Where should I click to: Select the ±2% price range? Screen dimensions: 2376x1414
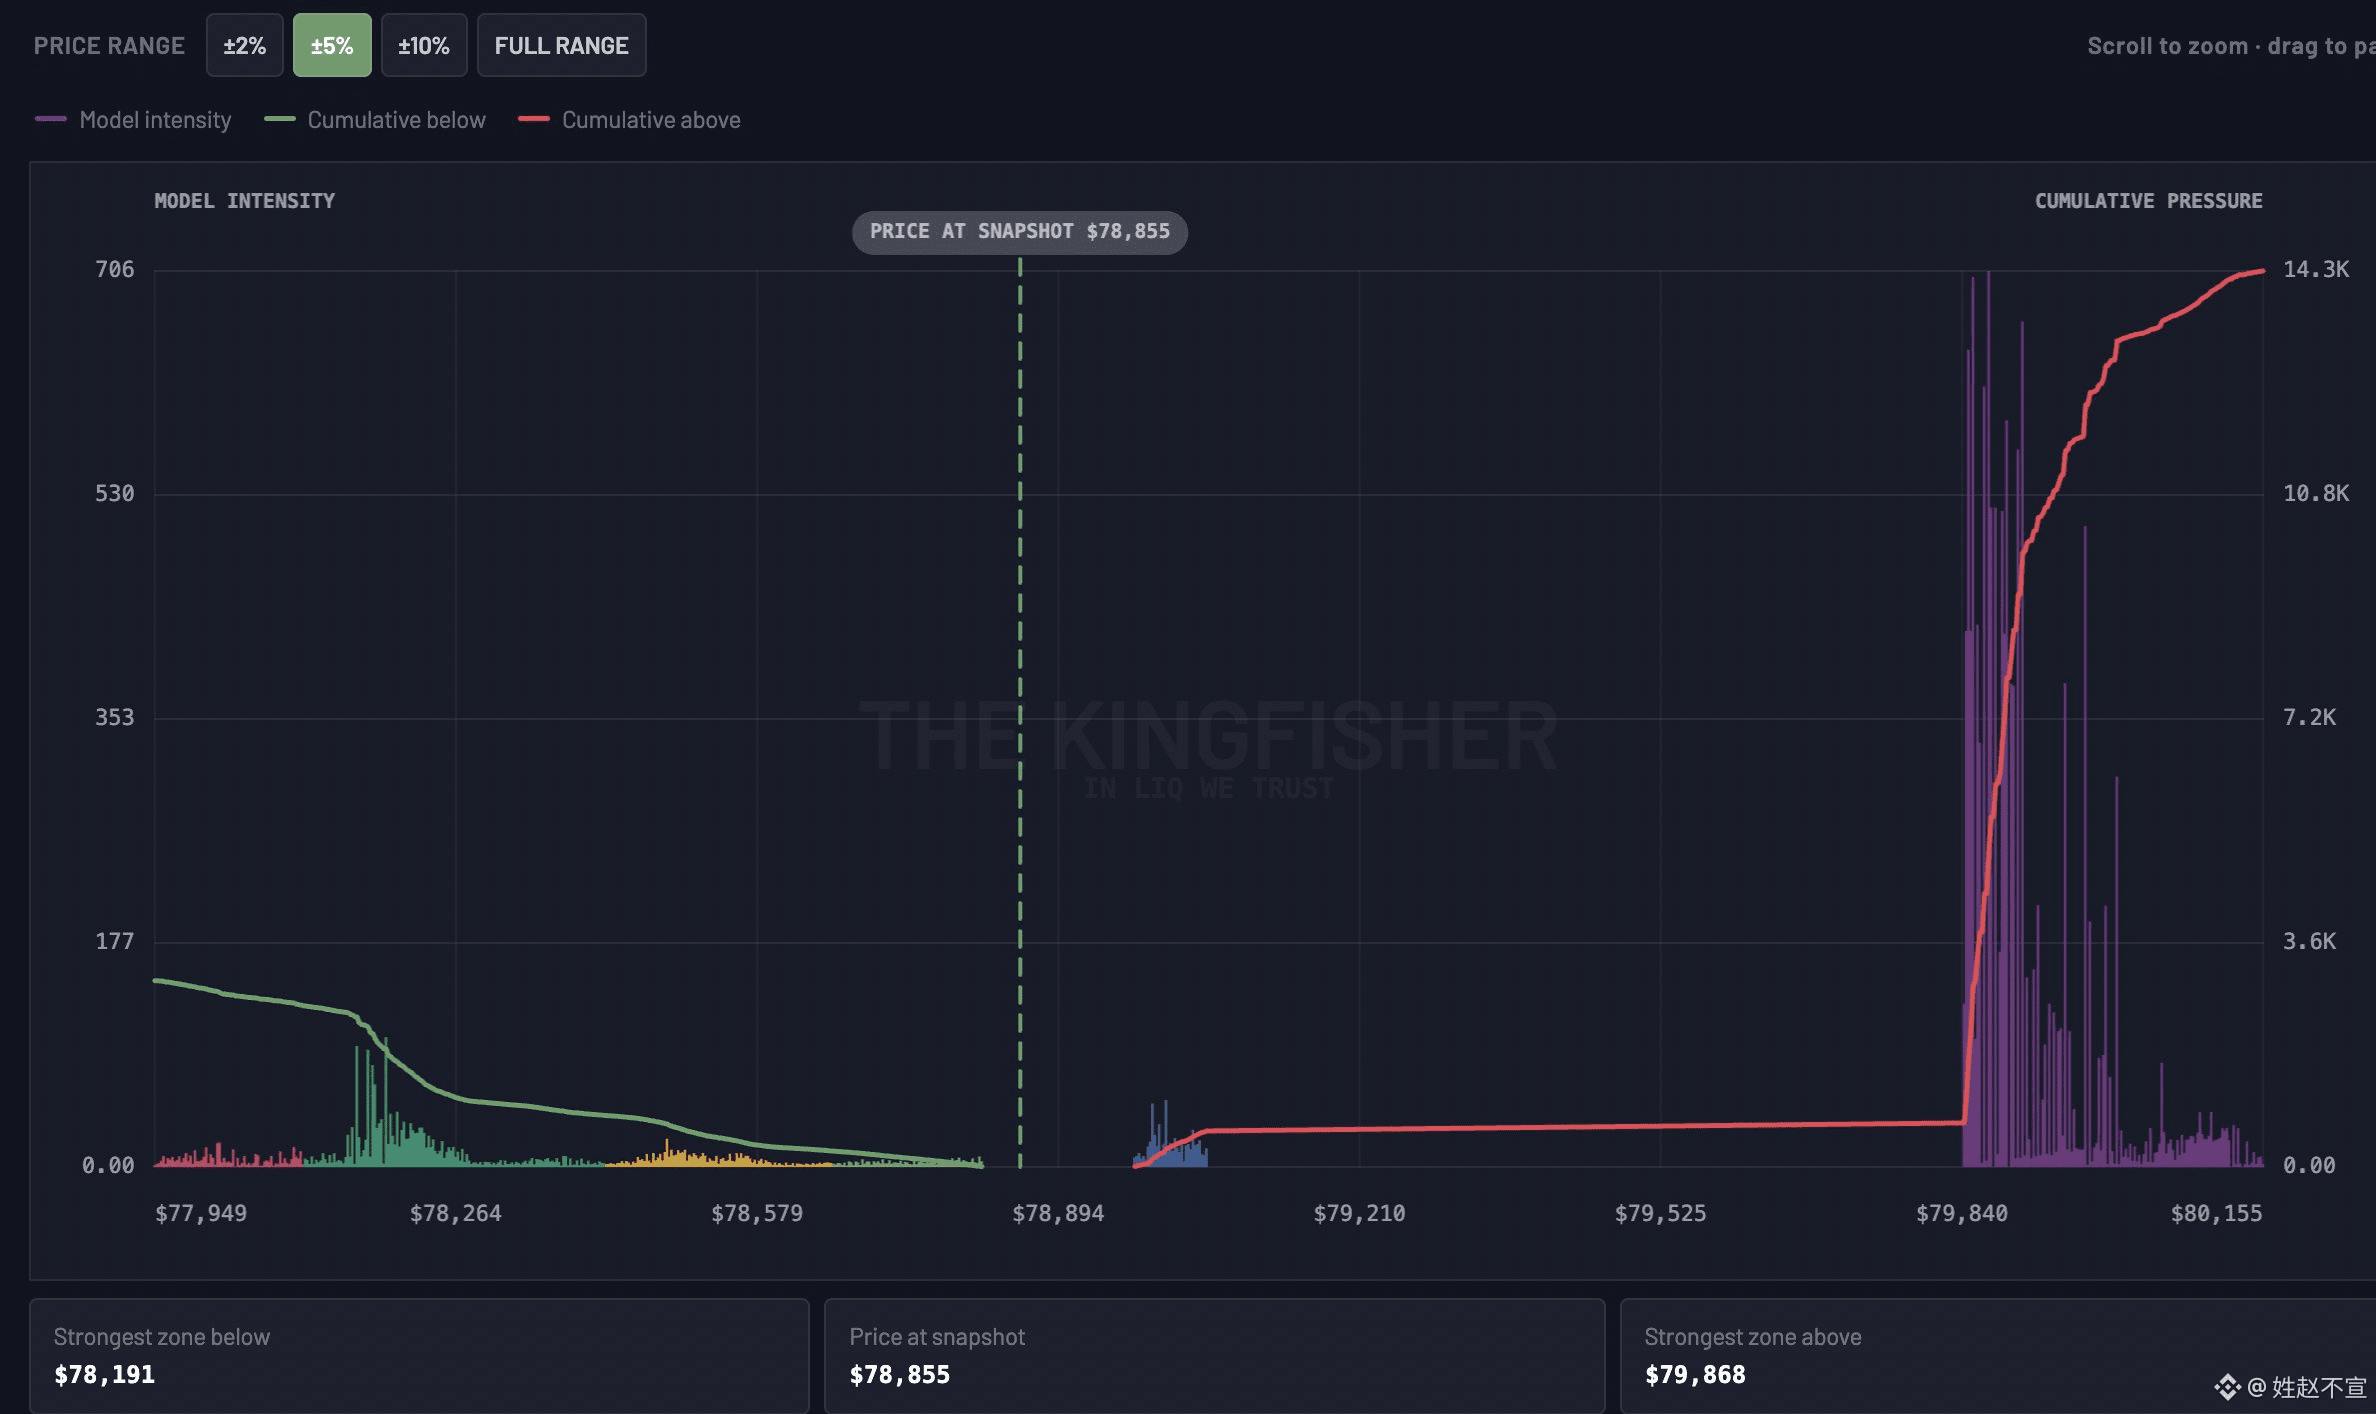245,45
